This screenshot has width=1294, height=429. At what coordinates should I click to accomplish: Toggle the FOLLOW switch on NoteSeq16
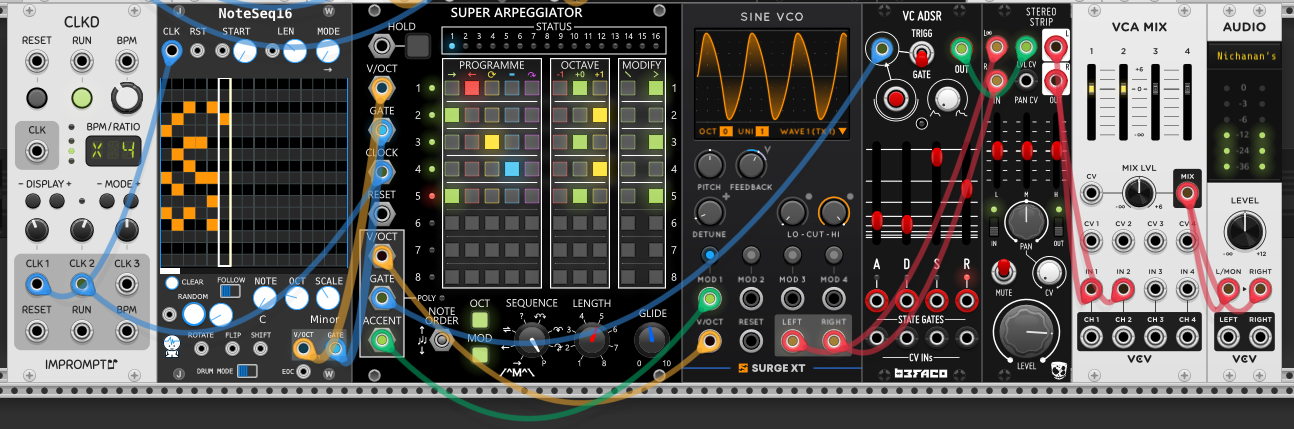(231, 291)
